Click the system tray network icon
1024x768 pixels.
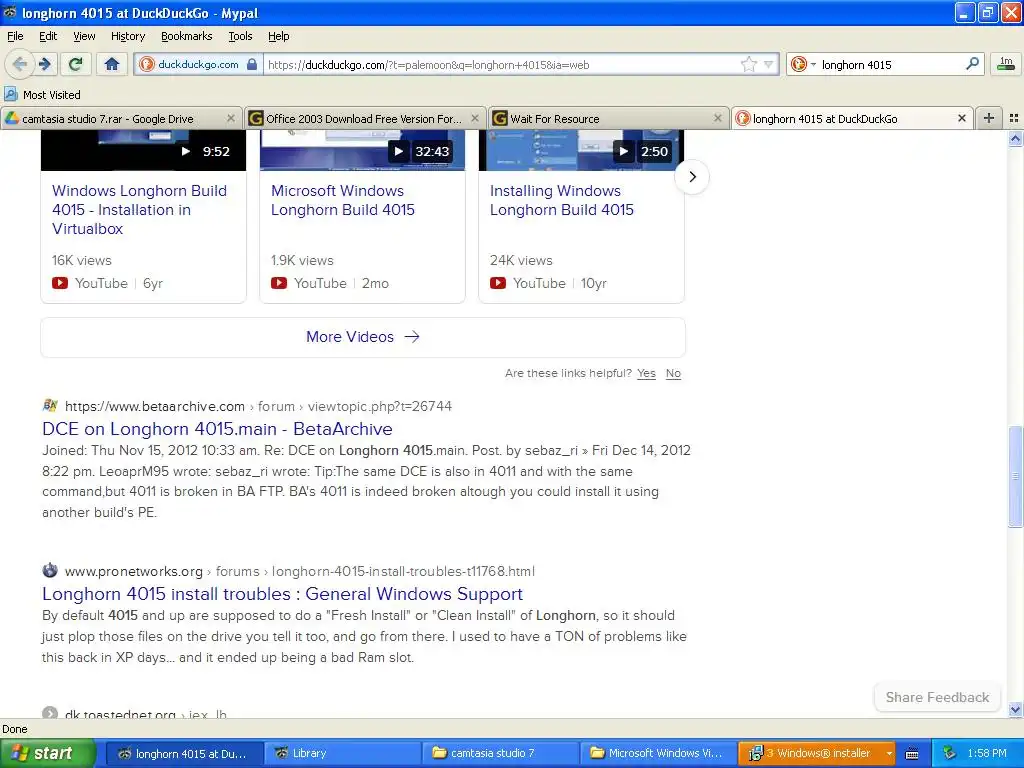(x=949, y=753)
